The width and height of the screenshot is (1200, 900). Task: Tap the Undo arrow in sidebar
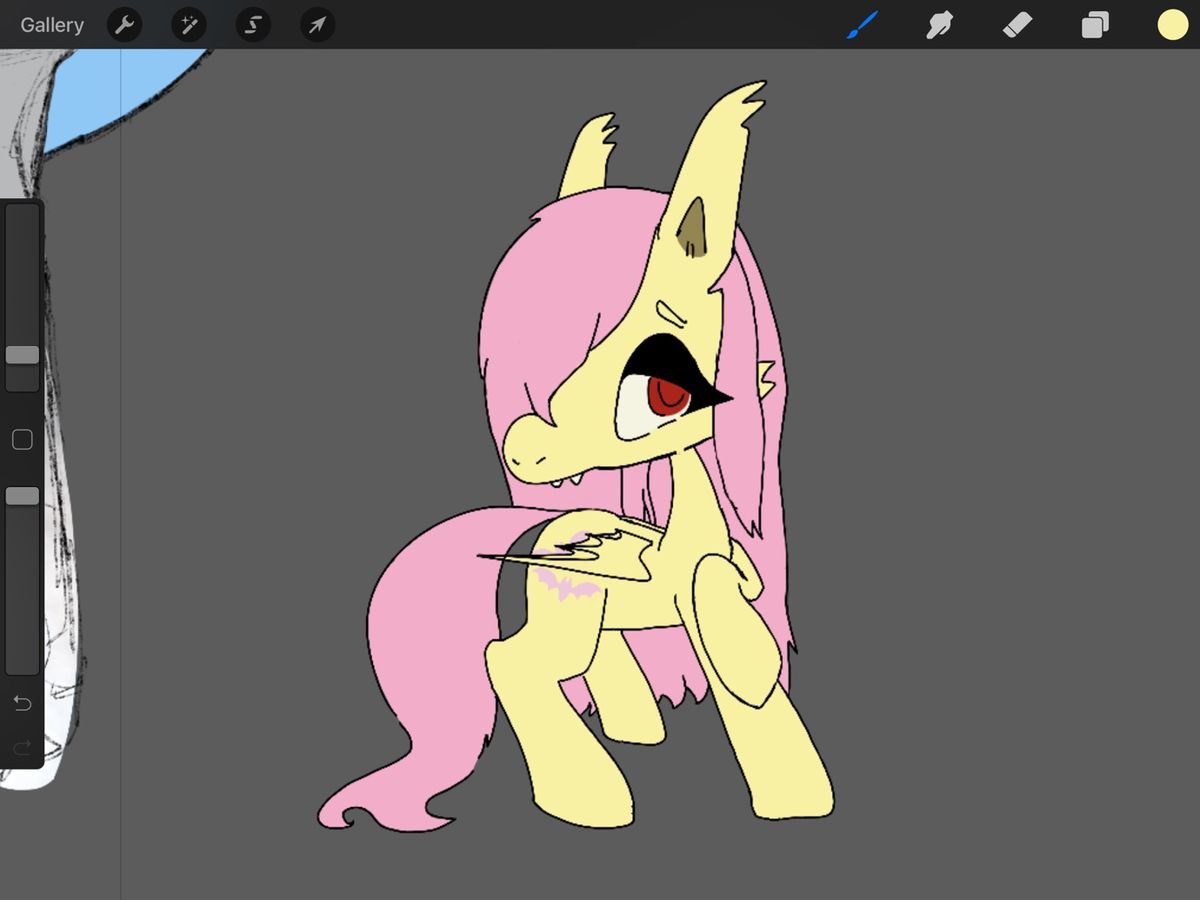[22, 704]
